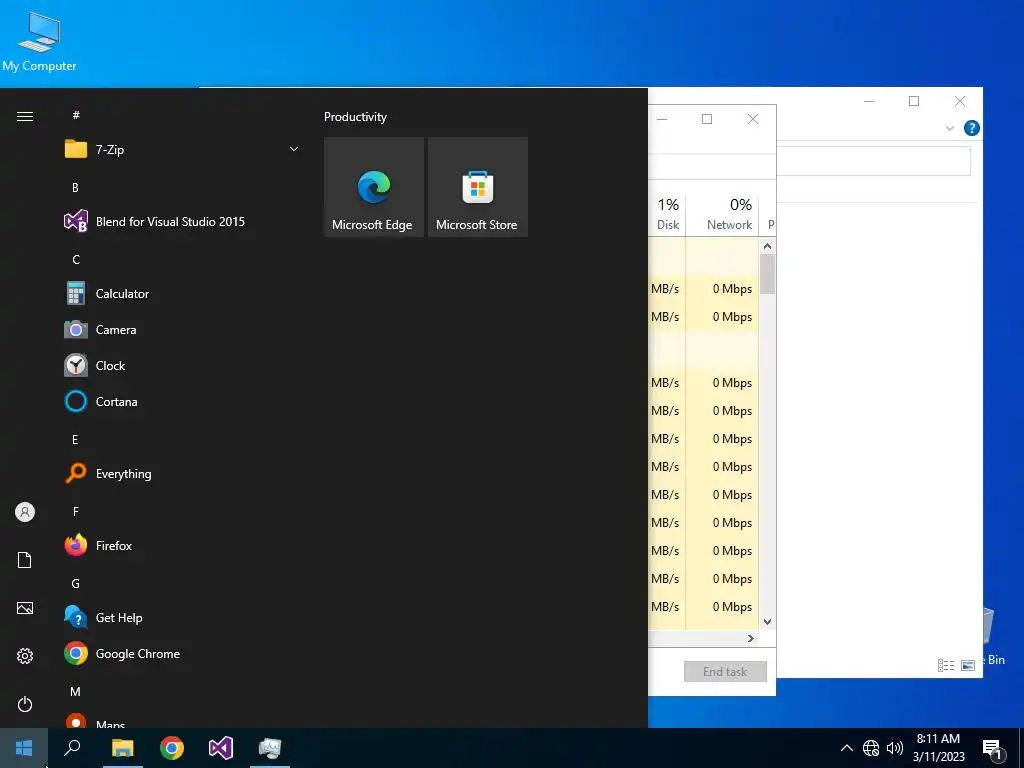Viewport: 1024px width, 768px height.
Task: Open the 7-Zip folder in Start menu
Action: coord(183,150)
